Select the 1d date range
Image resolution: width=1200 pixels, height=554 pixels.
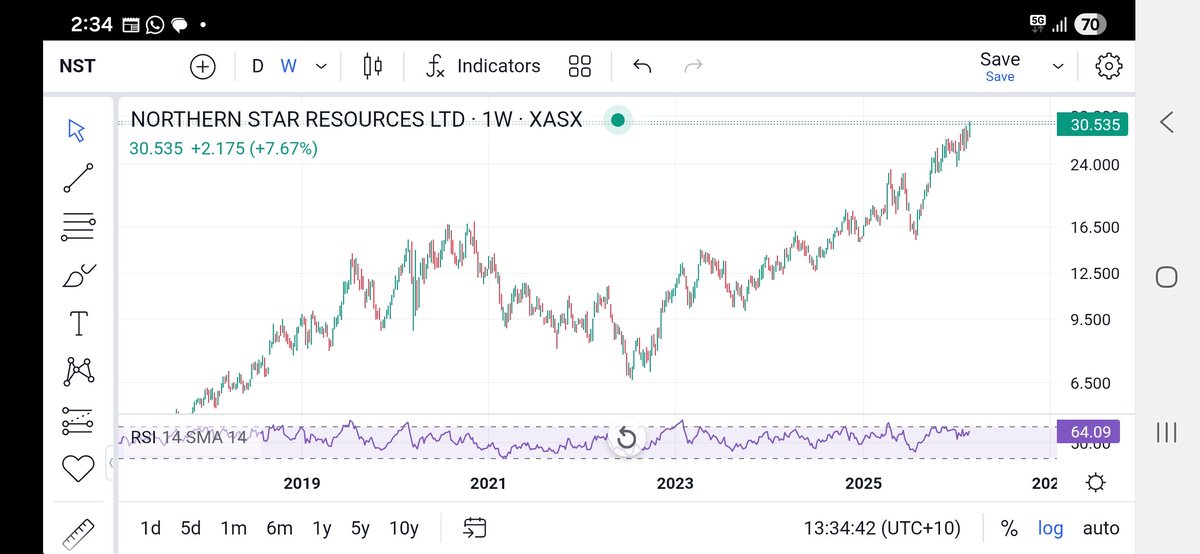pos(150,528)
